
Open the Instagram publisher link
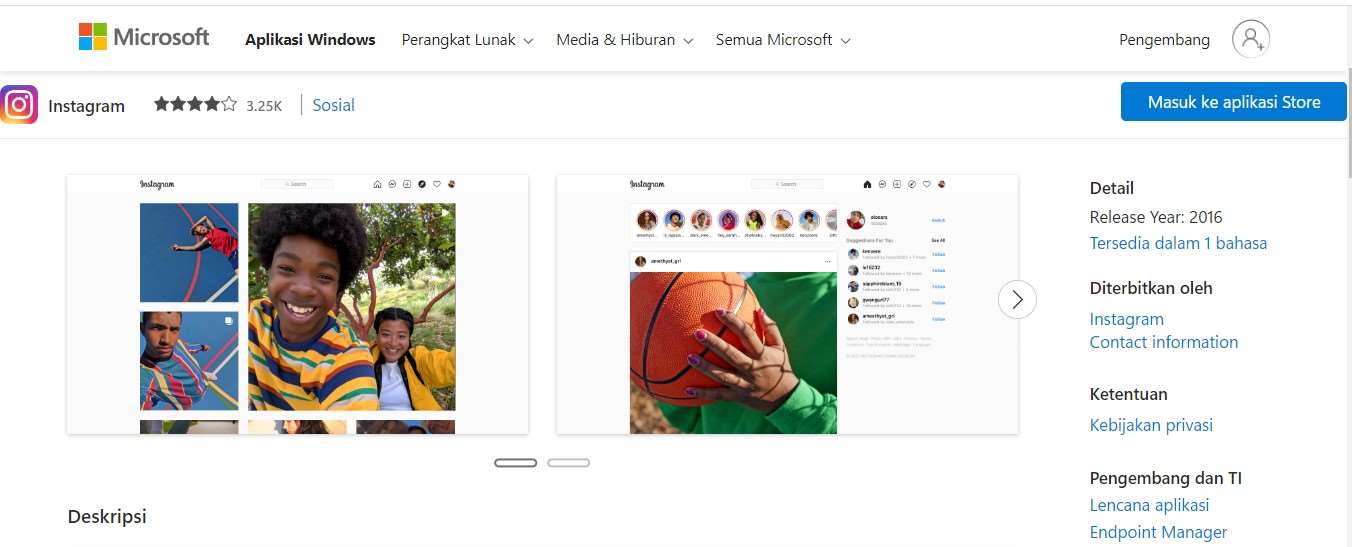[x=1127, y=319]
